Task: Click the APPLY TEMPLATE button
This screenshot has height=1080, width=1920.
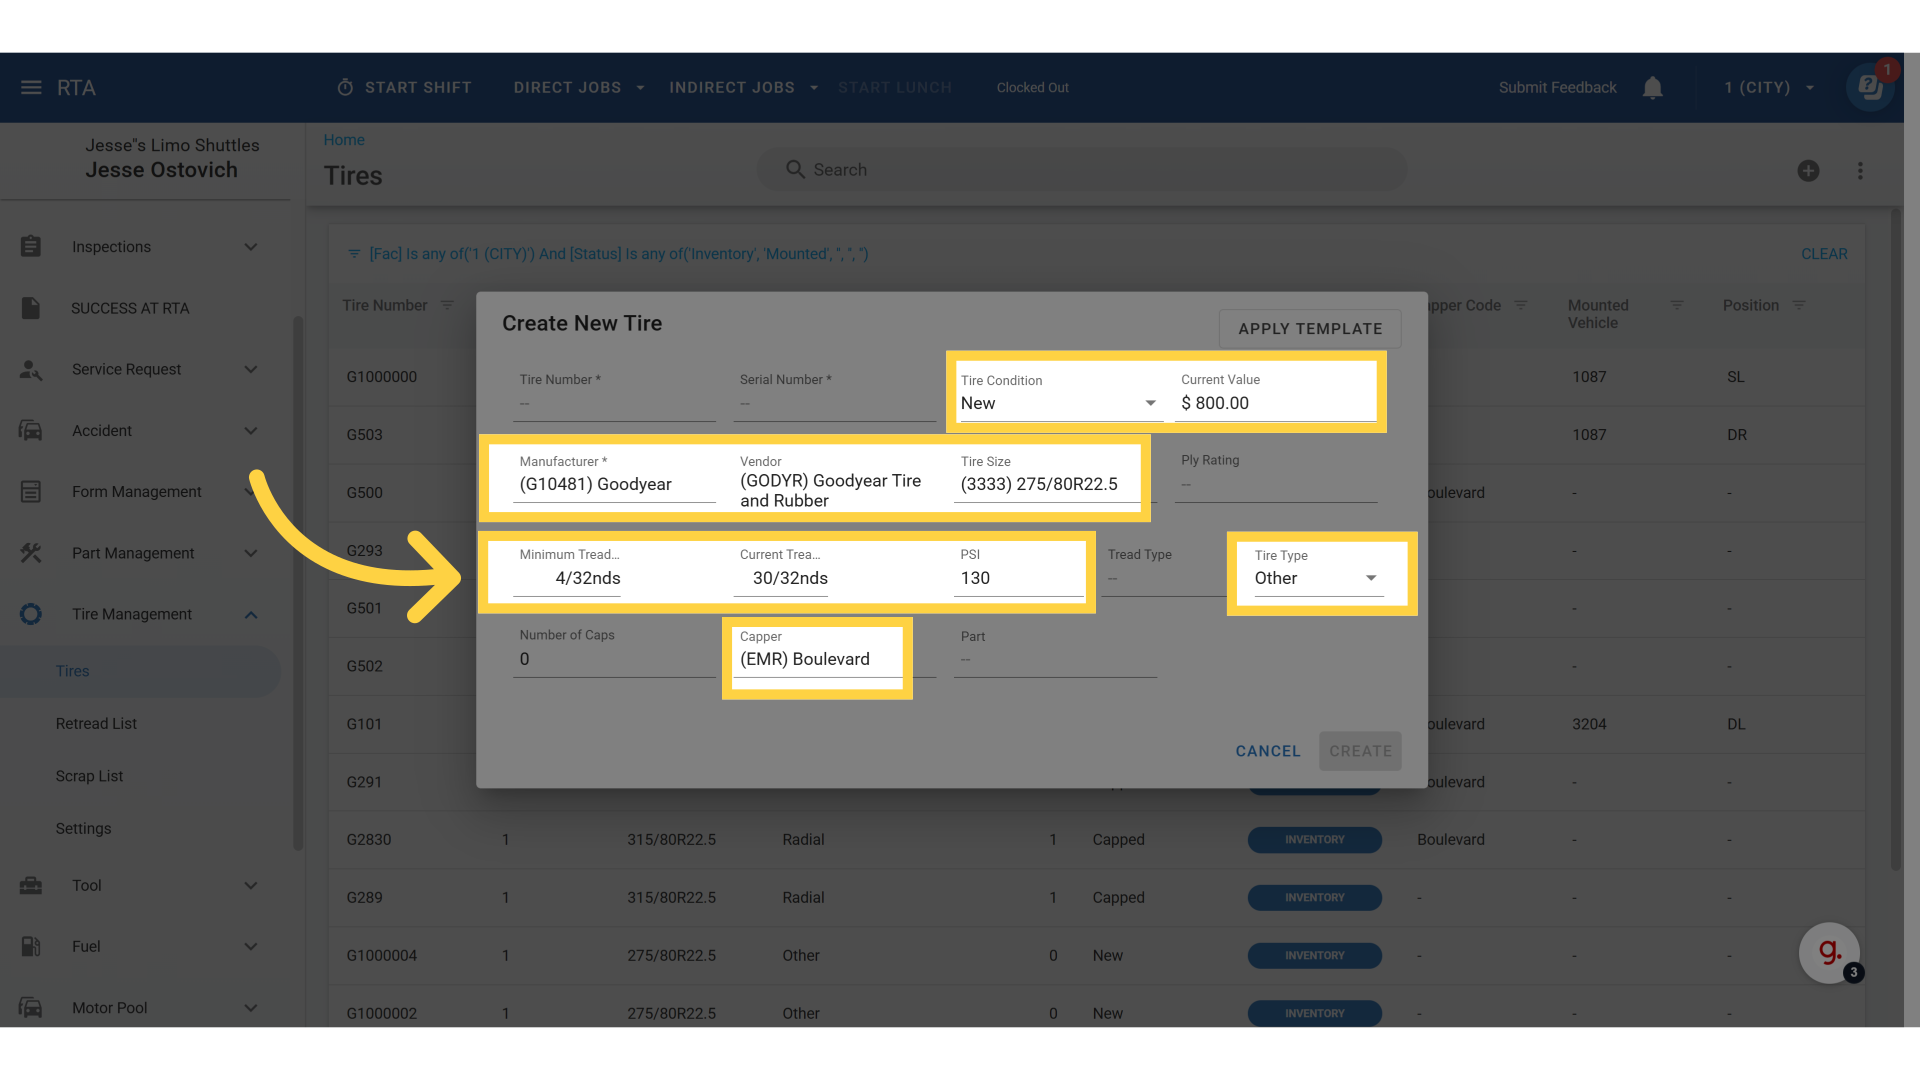Action: tap(1310, 328)
